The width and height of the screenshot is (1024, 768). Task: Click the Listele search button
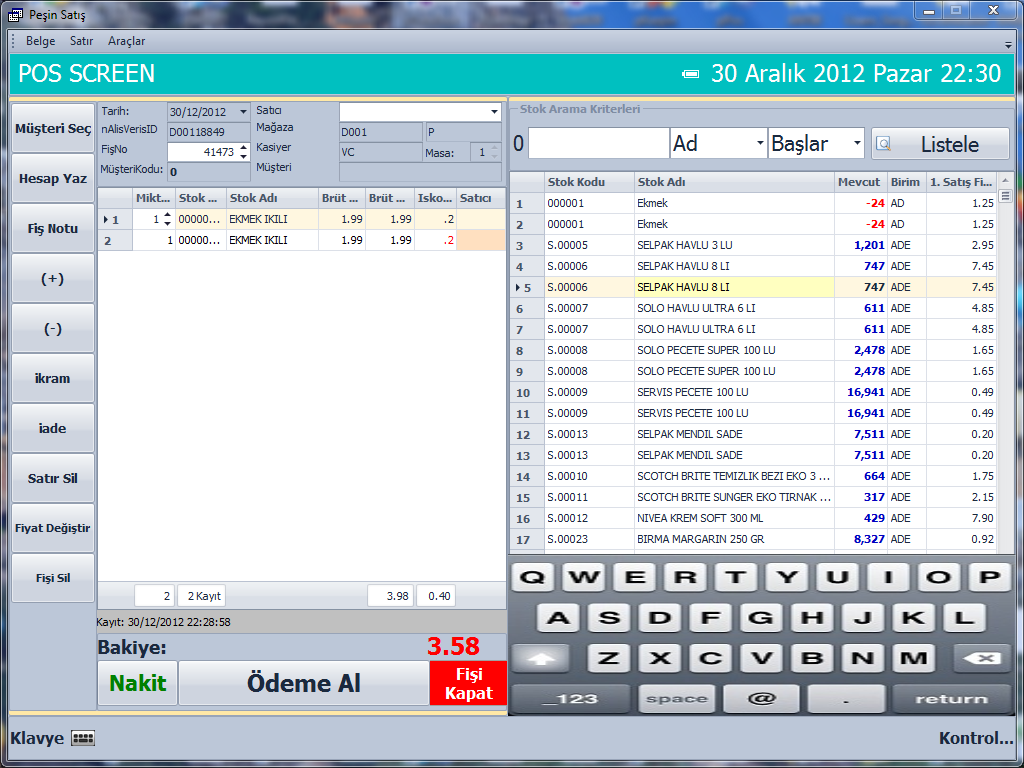[939, 144]
